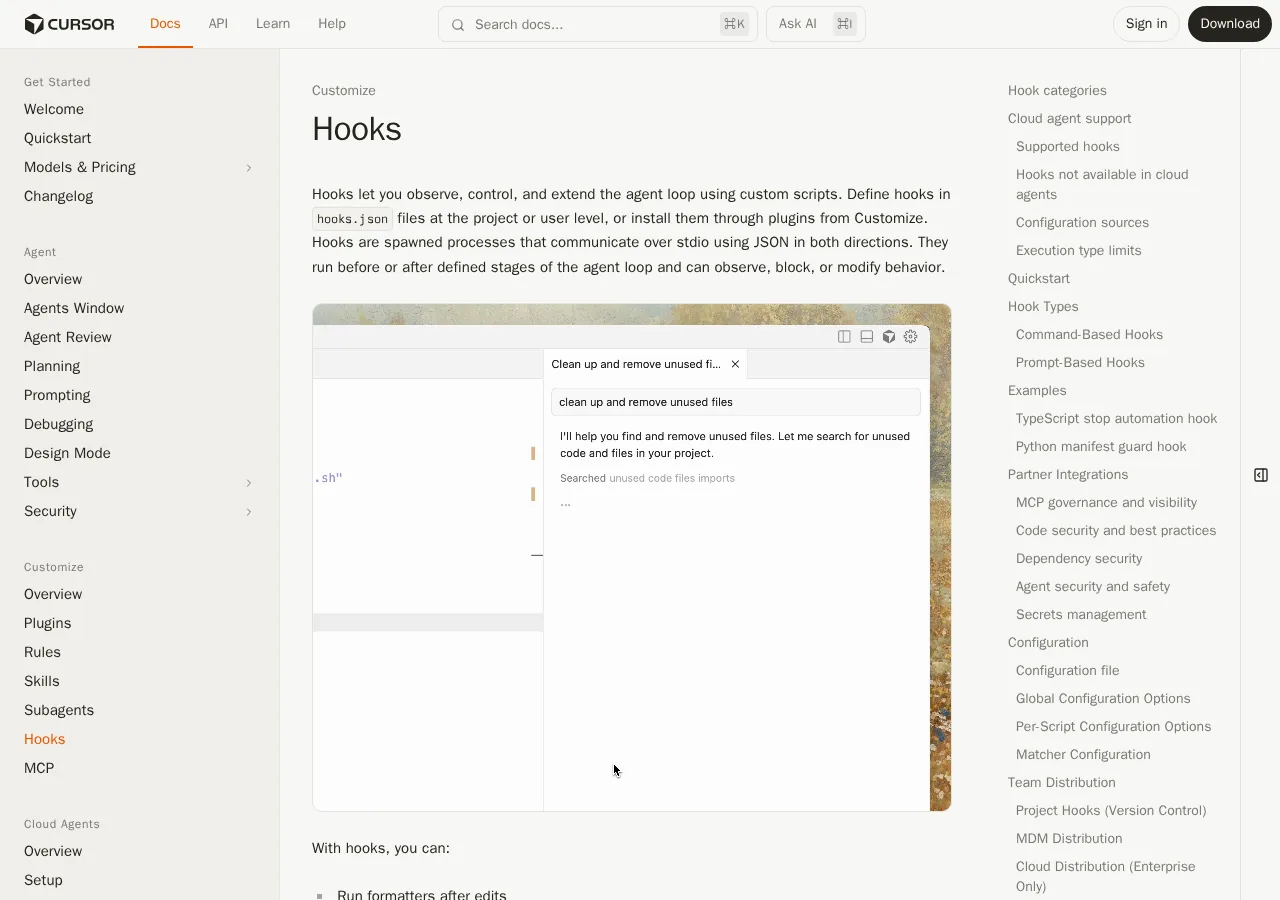Image resolution: width=1280 pixels, height=900 pixels.
Task: Toggle the right sidebar panel icon
Action: coord(1261,475)
